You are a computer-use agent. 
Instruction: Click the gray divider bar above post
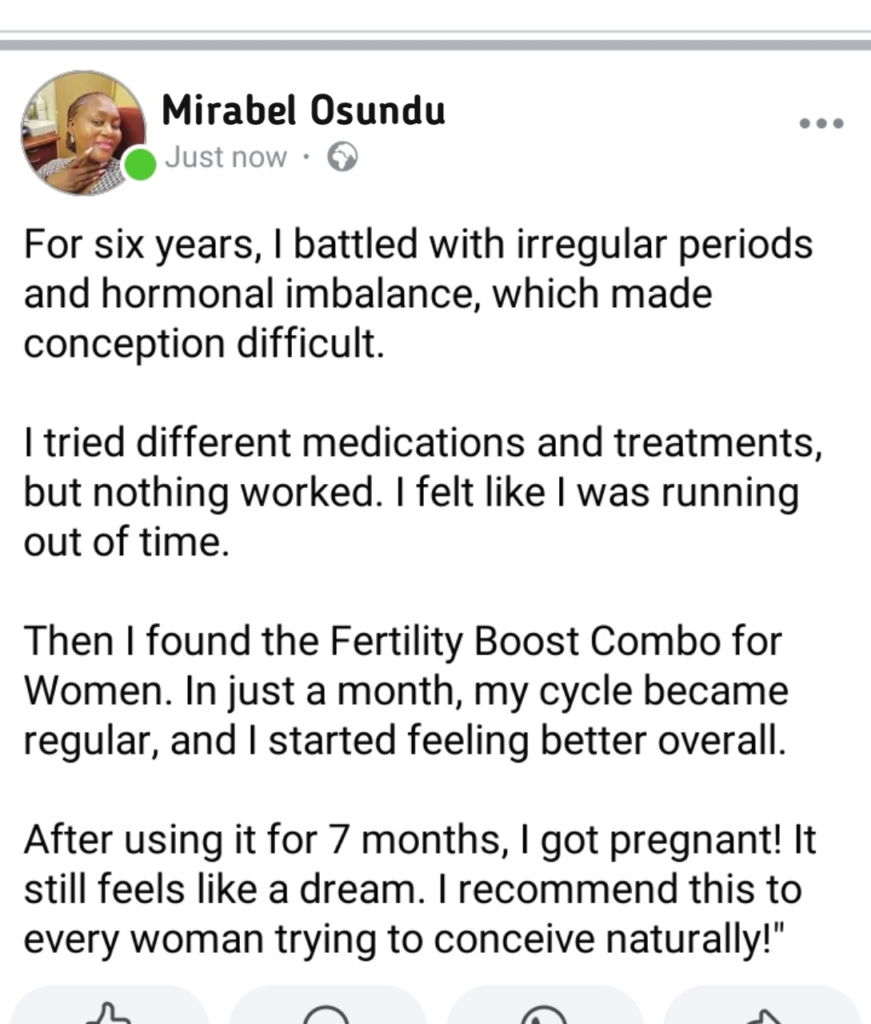click(435, 44)
